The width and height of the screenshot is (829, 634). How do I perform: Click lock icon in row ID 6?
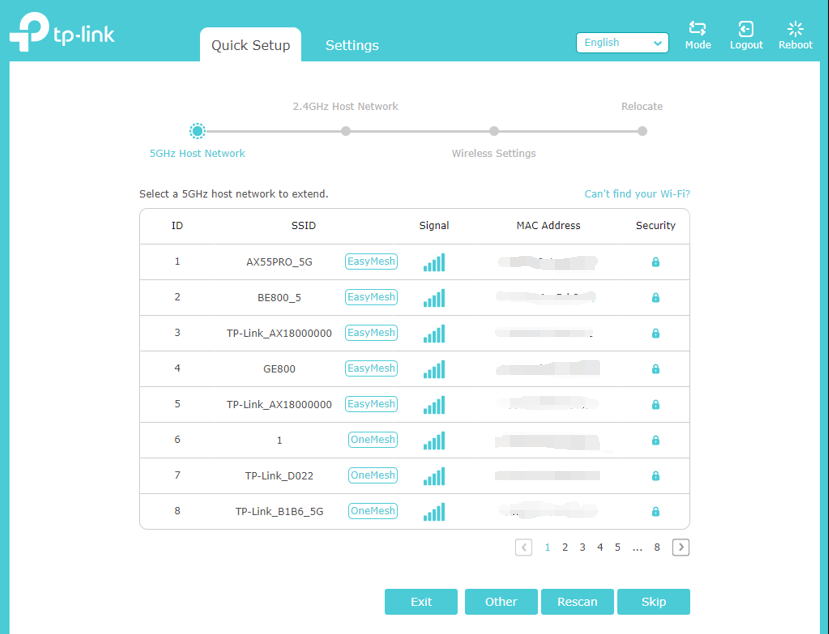coord(655,440)
